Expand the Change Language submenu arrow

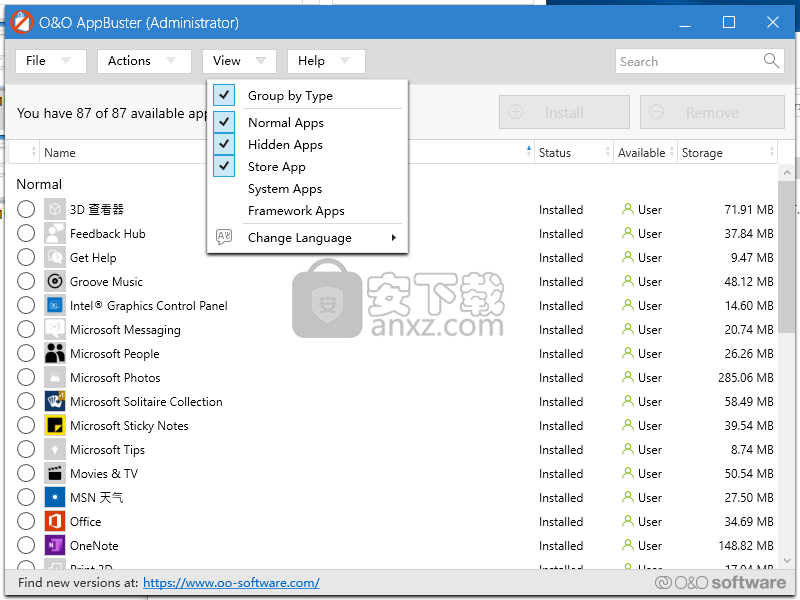[x=394, y=237]
